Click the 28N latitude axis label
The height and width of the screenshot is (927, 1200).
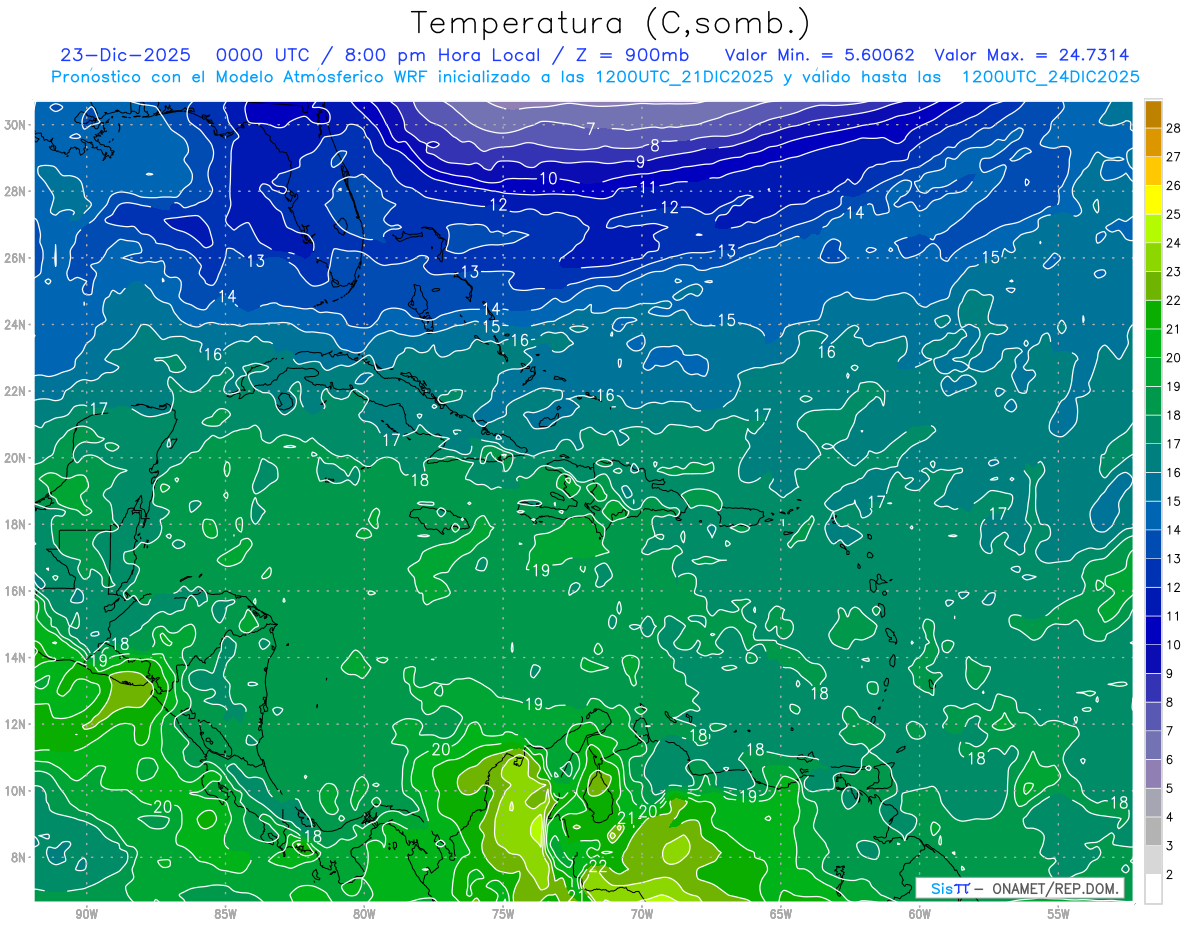[15, 191]
